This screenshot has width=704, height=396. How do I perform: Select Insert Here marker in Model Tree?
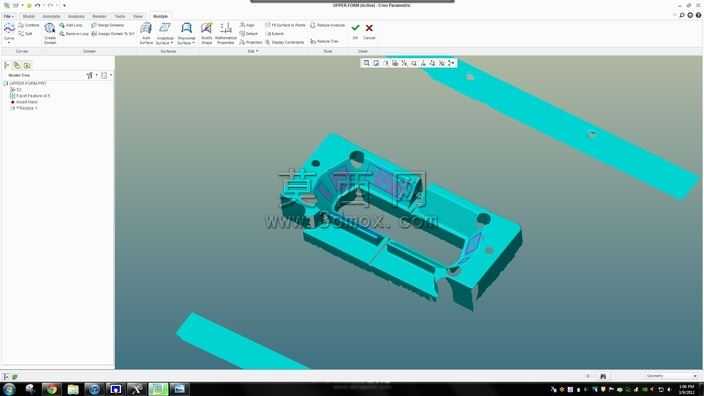24,102
